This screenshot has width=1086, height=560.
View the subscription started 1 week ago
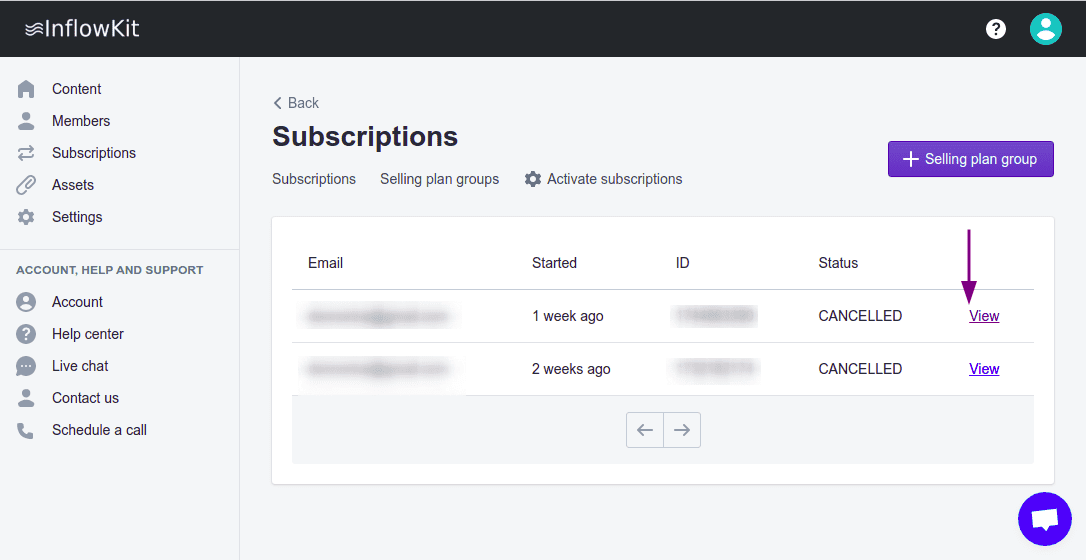coord(984,316)
